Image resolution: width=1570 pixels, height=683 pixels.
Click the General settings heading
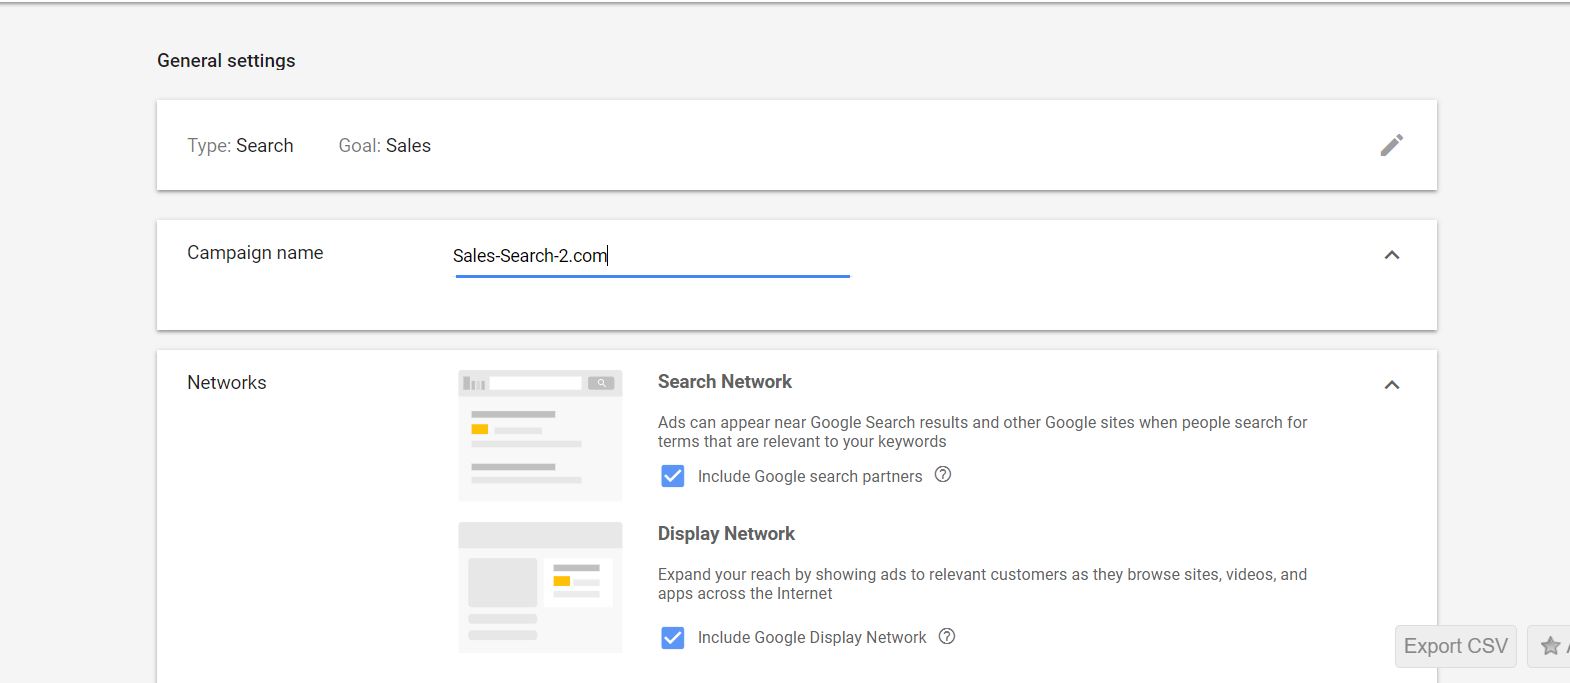click(x=226, y=61)
